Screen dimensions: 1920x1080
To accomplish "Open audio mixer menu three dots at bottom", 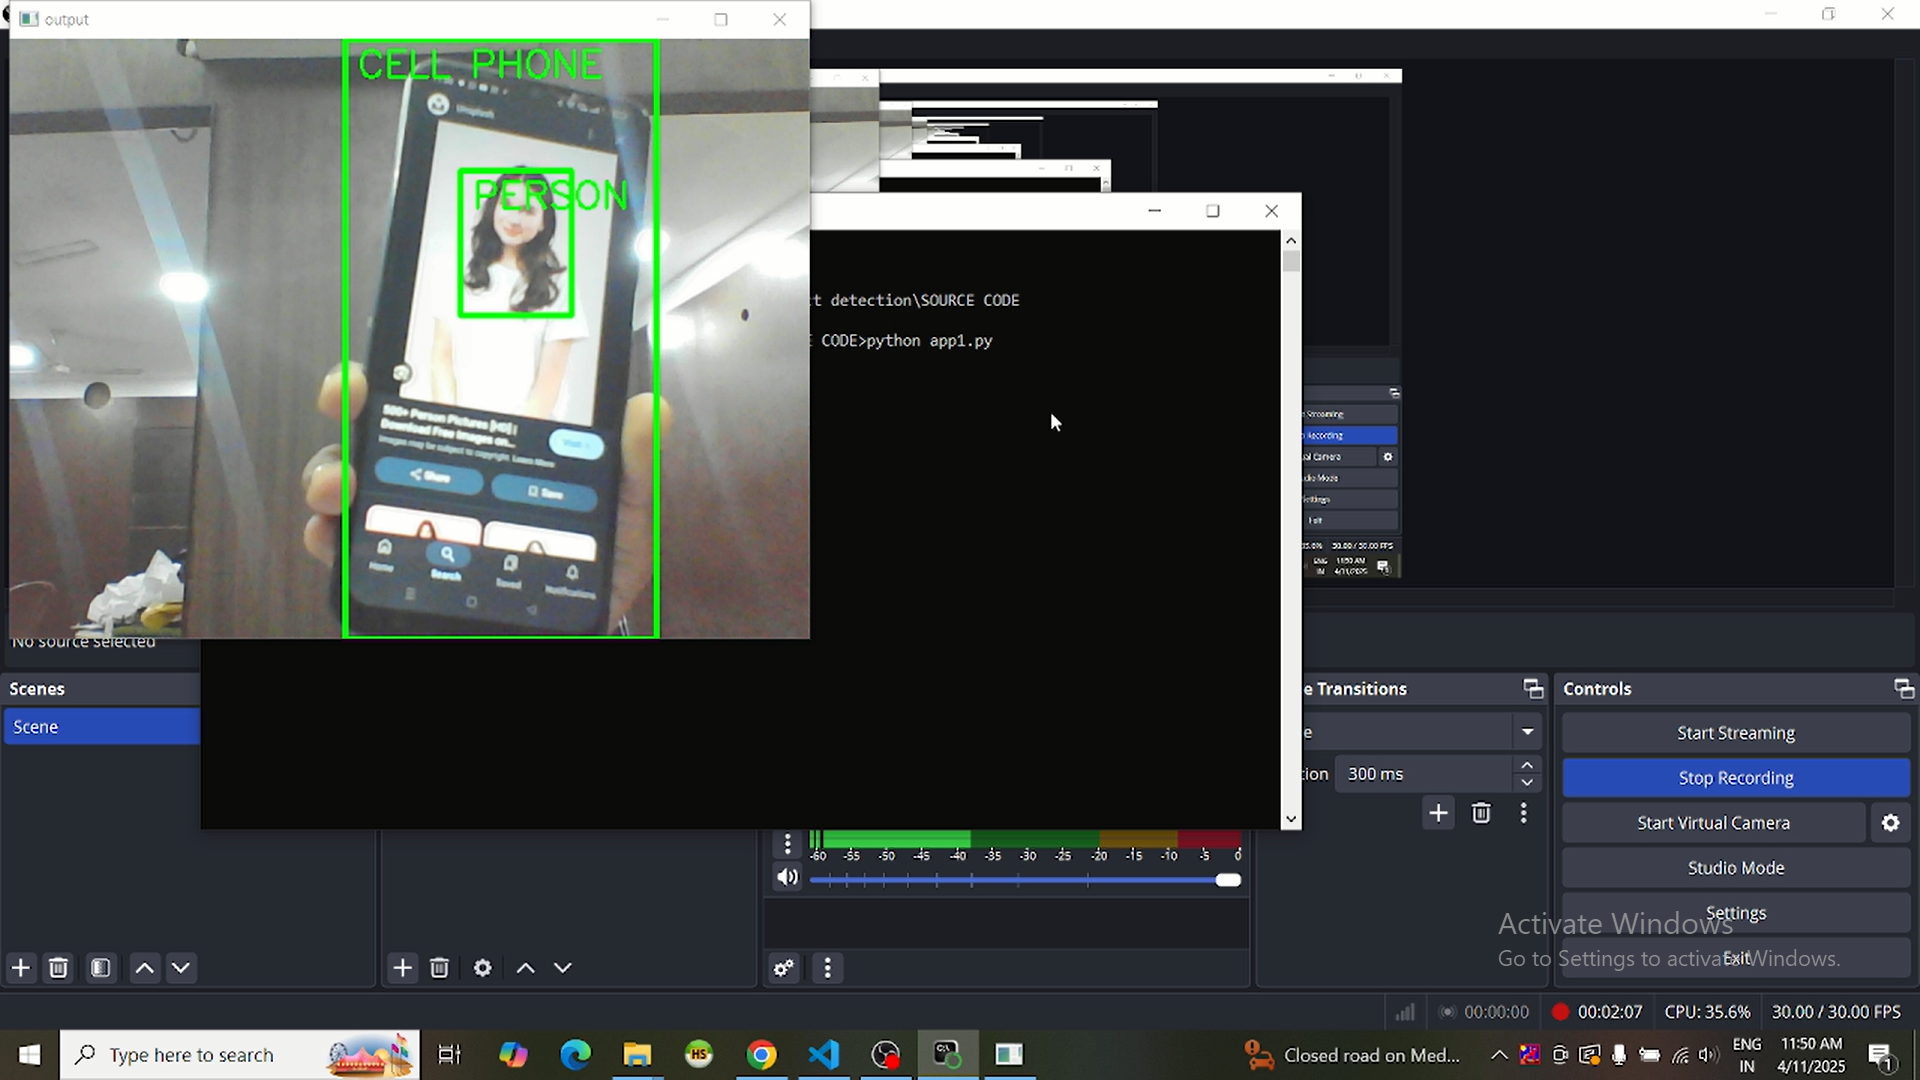I will point(827,968).
